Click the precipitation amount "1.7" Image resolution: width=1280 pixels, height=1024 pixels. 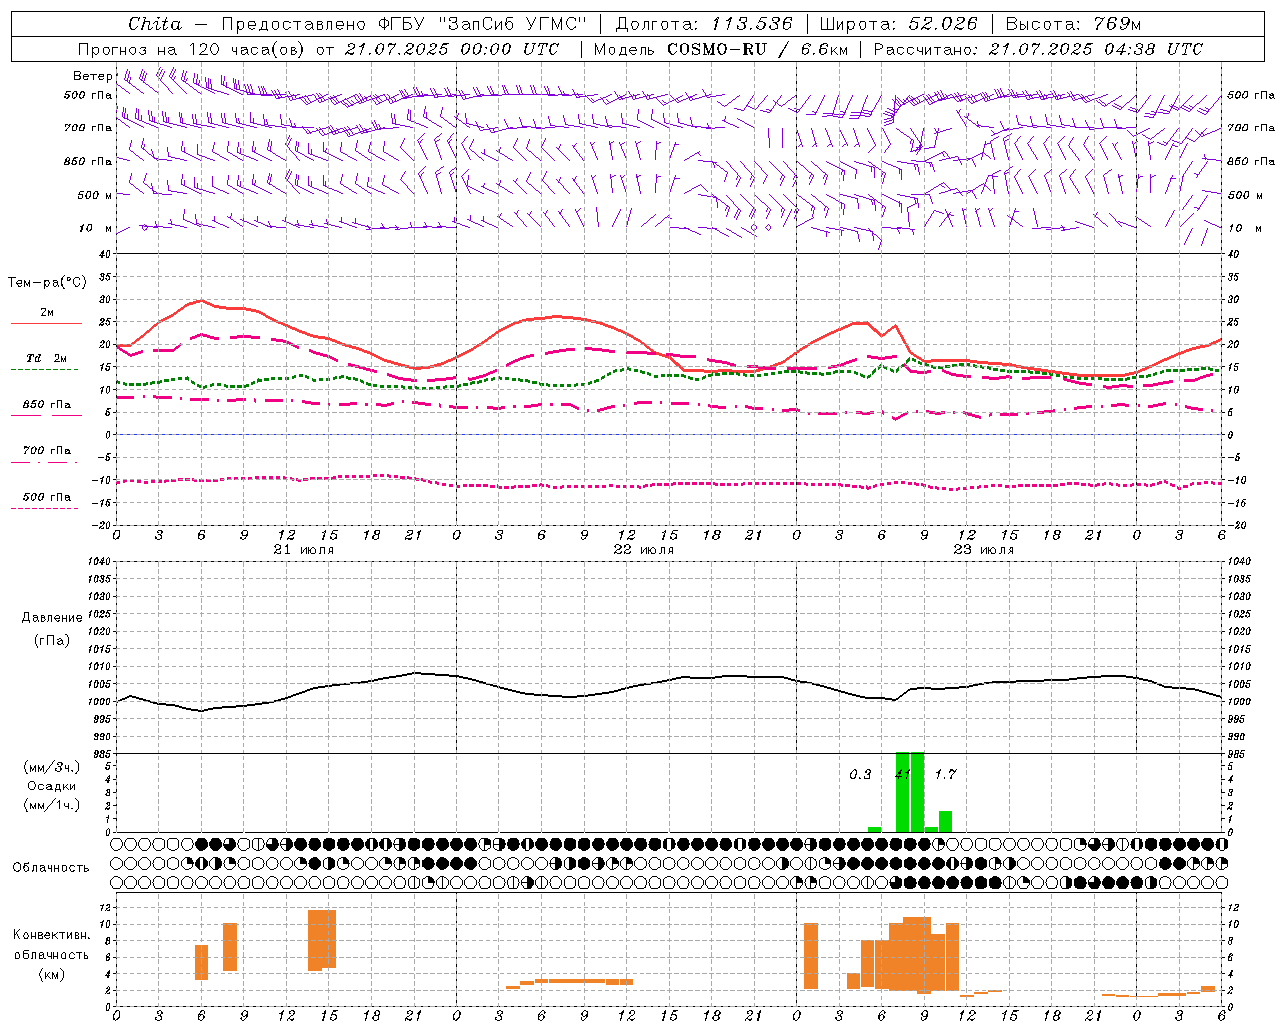coord(945,774)
